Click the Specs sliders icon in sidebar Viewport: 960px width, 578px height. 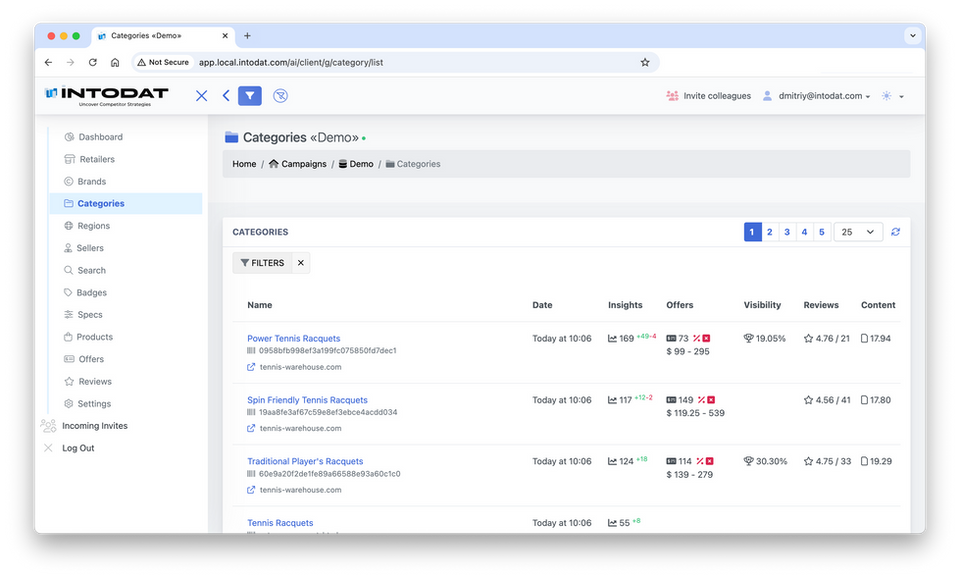69,315
